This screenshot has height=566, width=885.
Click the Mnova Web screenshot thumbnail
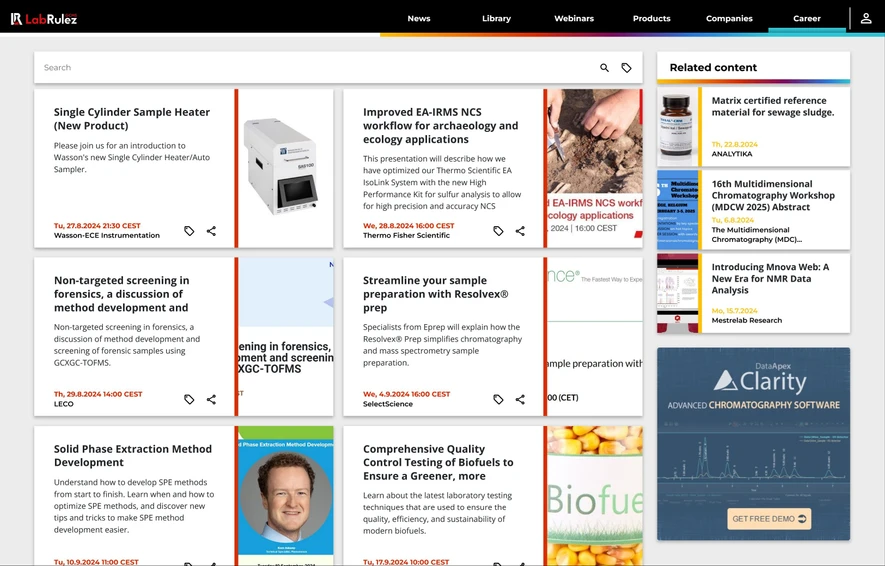pos(677,293)
